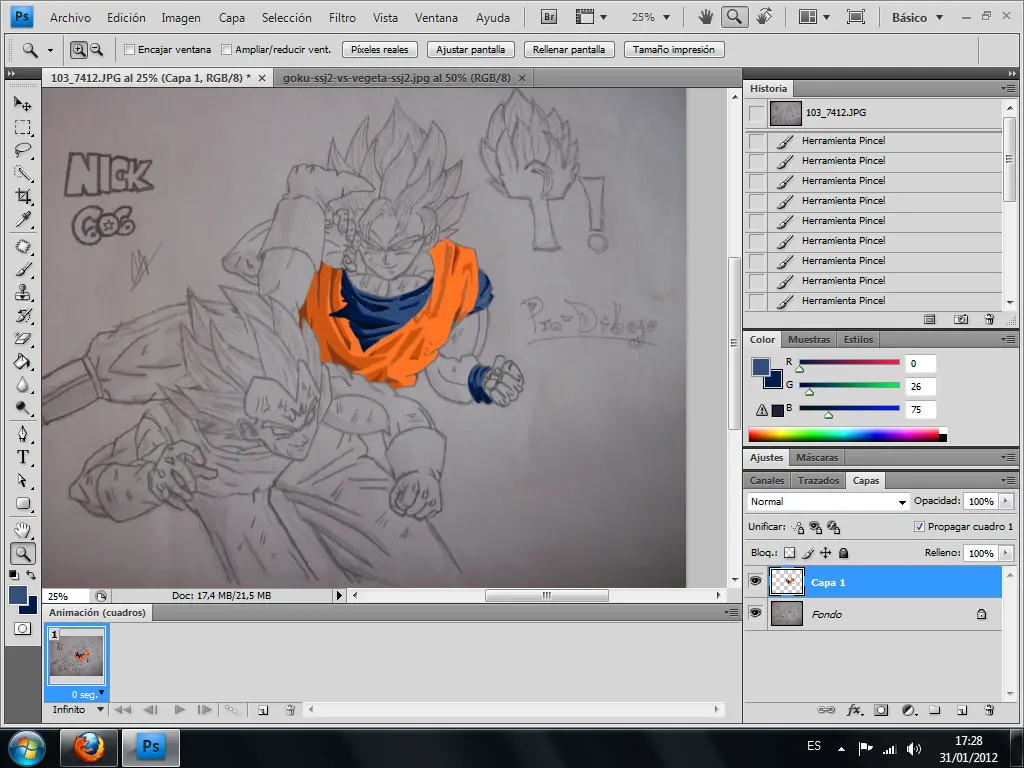This screenshot has height=768, width=1024.
Task: Swap foreground and background colors
Action: pyautogui.click(x=31, y=575)
